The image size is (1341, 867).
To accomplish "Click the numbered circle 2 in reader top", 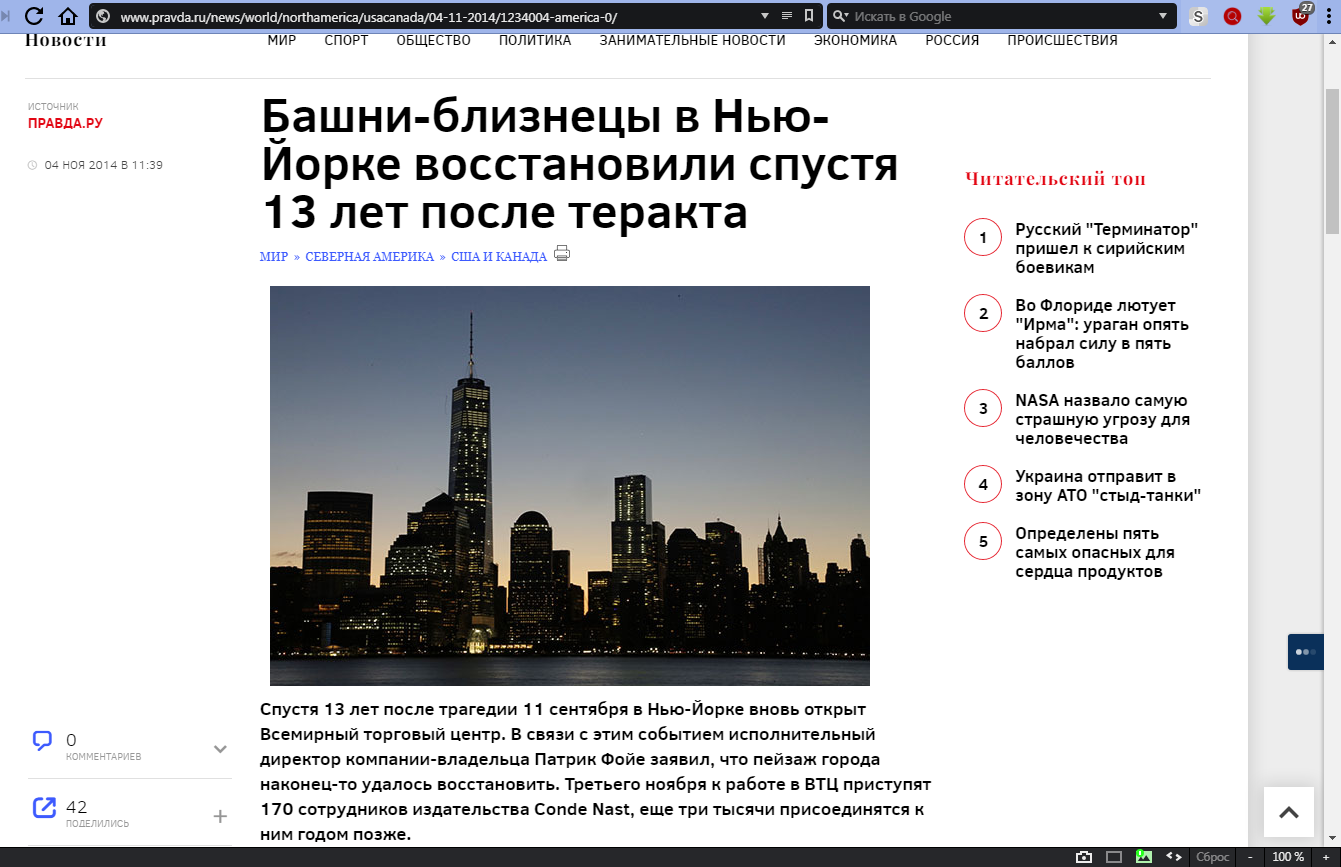I will click(983, 313).
